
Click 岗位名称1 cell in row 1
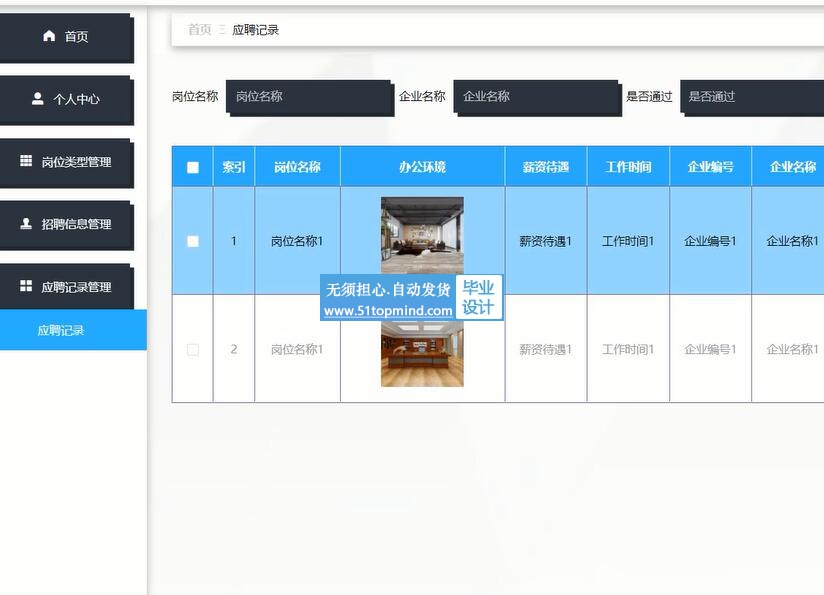pos(297,241)
